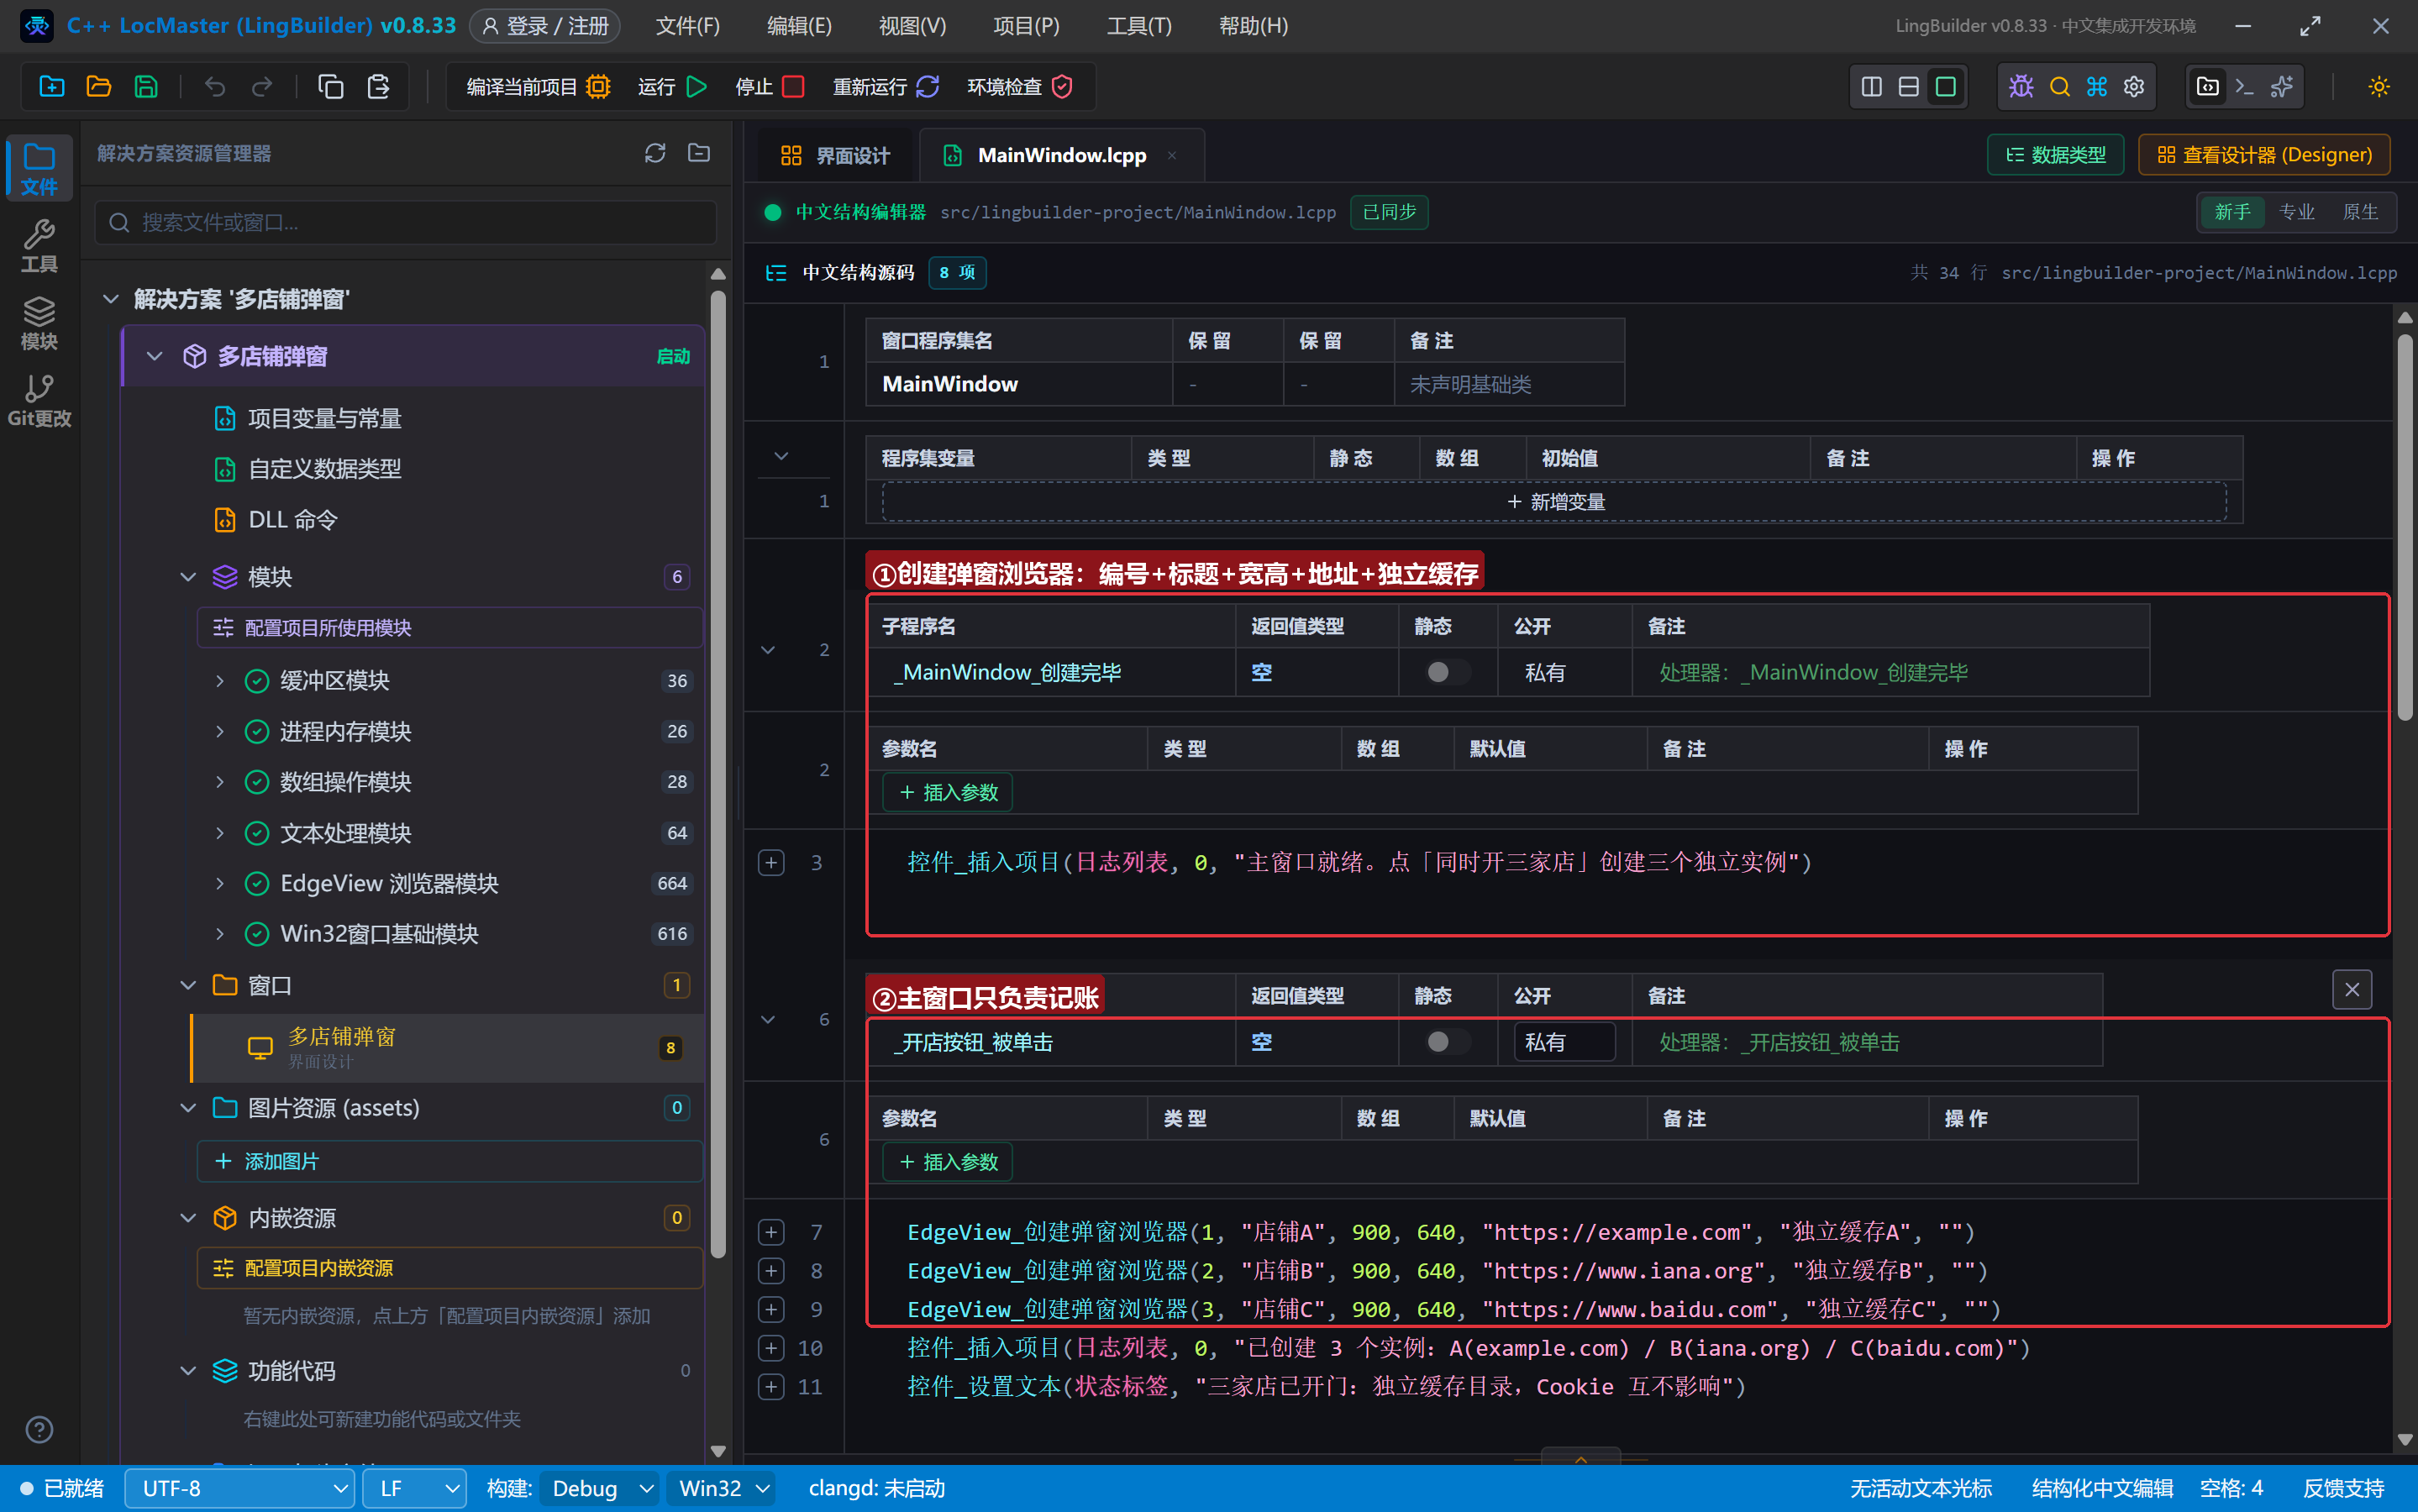This screenshot has width=2418, height=1512.
Task: Open settings gear icon in top toolbar
Action: pyautogui.click(x=2134, y=87)
